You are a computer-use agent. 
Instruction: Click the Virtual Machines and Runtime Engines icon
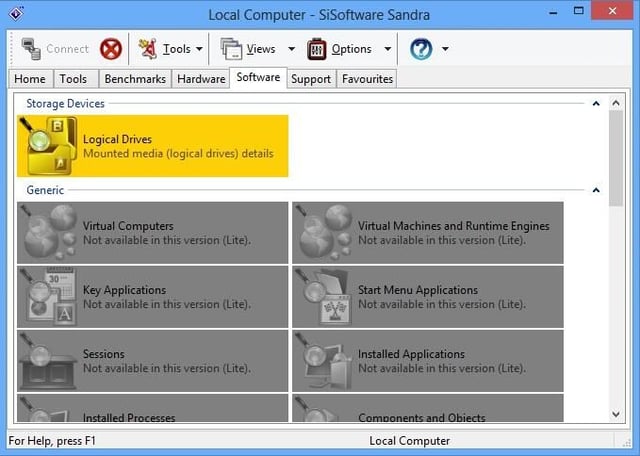[x=324, y=232]
